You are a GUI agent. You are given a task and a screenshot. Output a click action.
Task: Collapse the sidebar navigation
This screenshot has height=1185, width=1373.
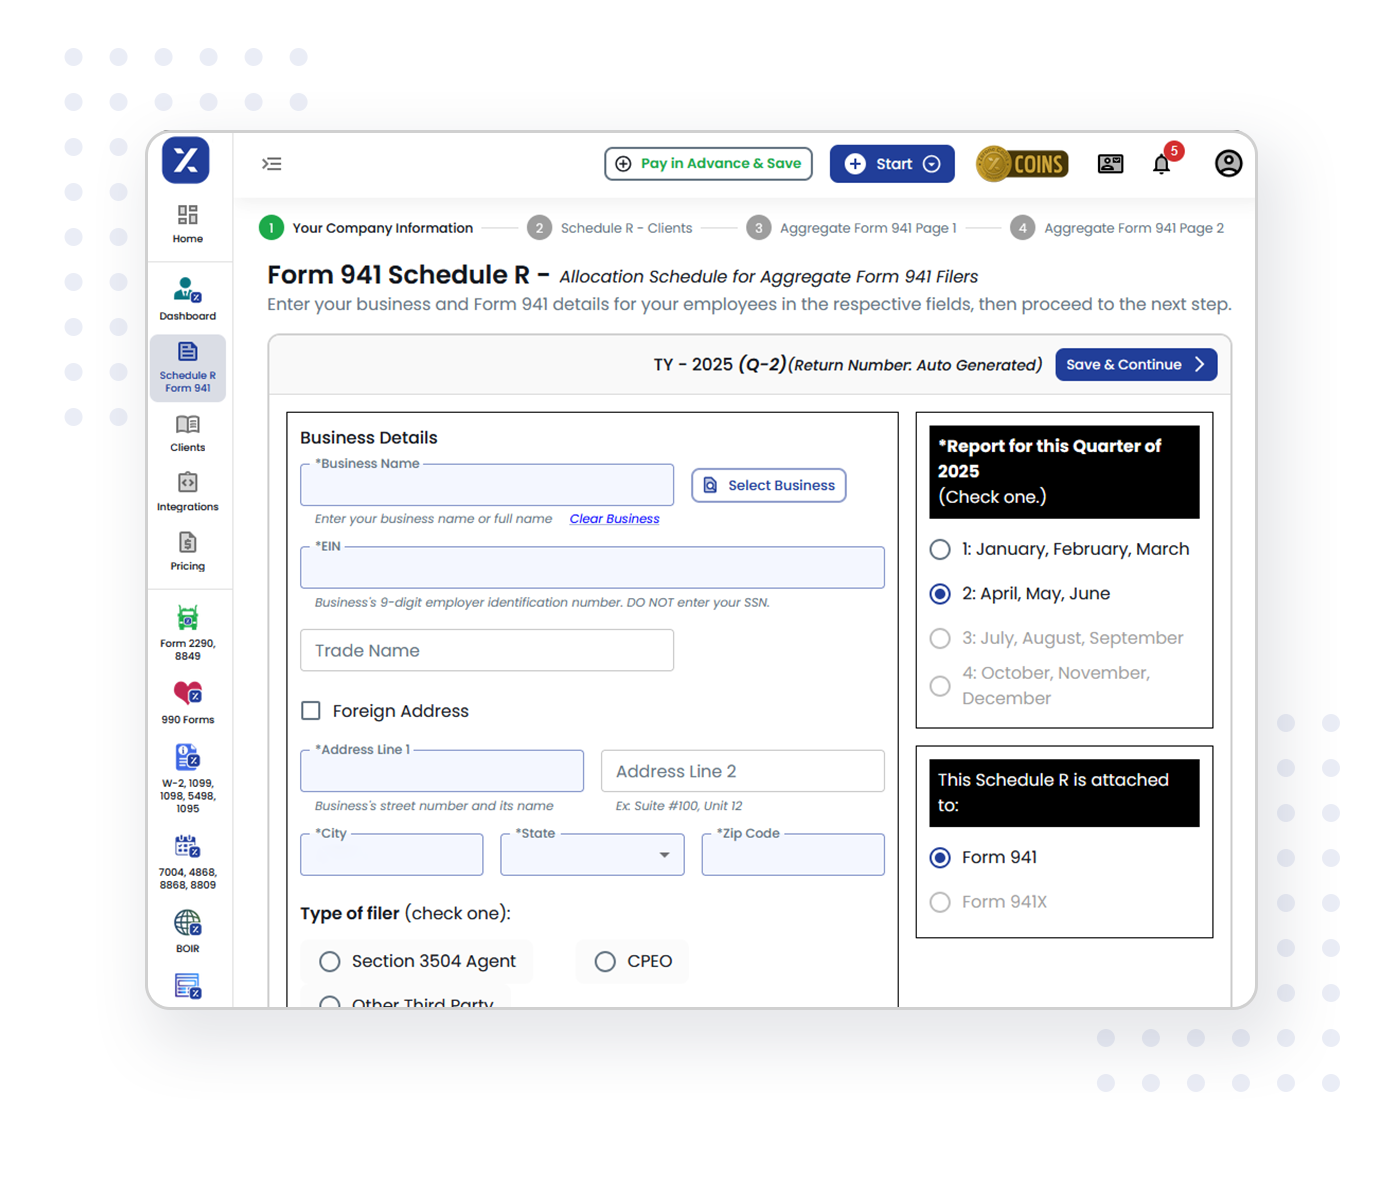click(x=271, y=163)
